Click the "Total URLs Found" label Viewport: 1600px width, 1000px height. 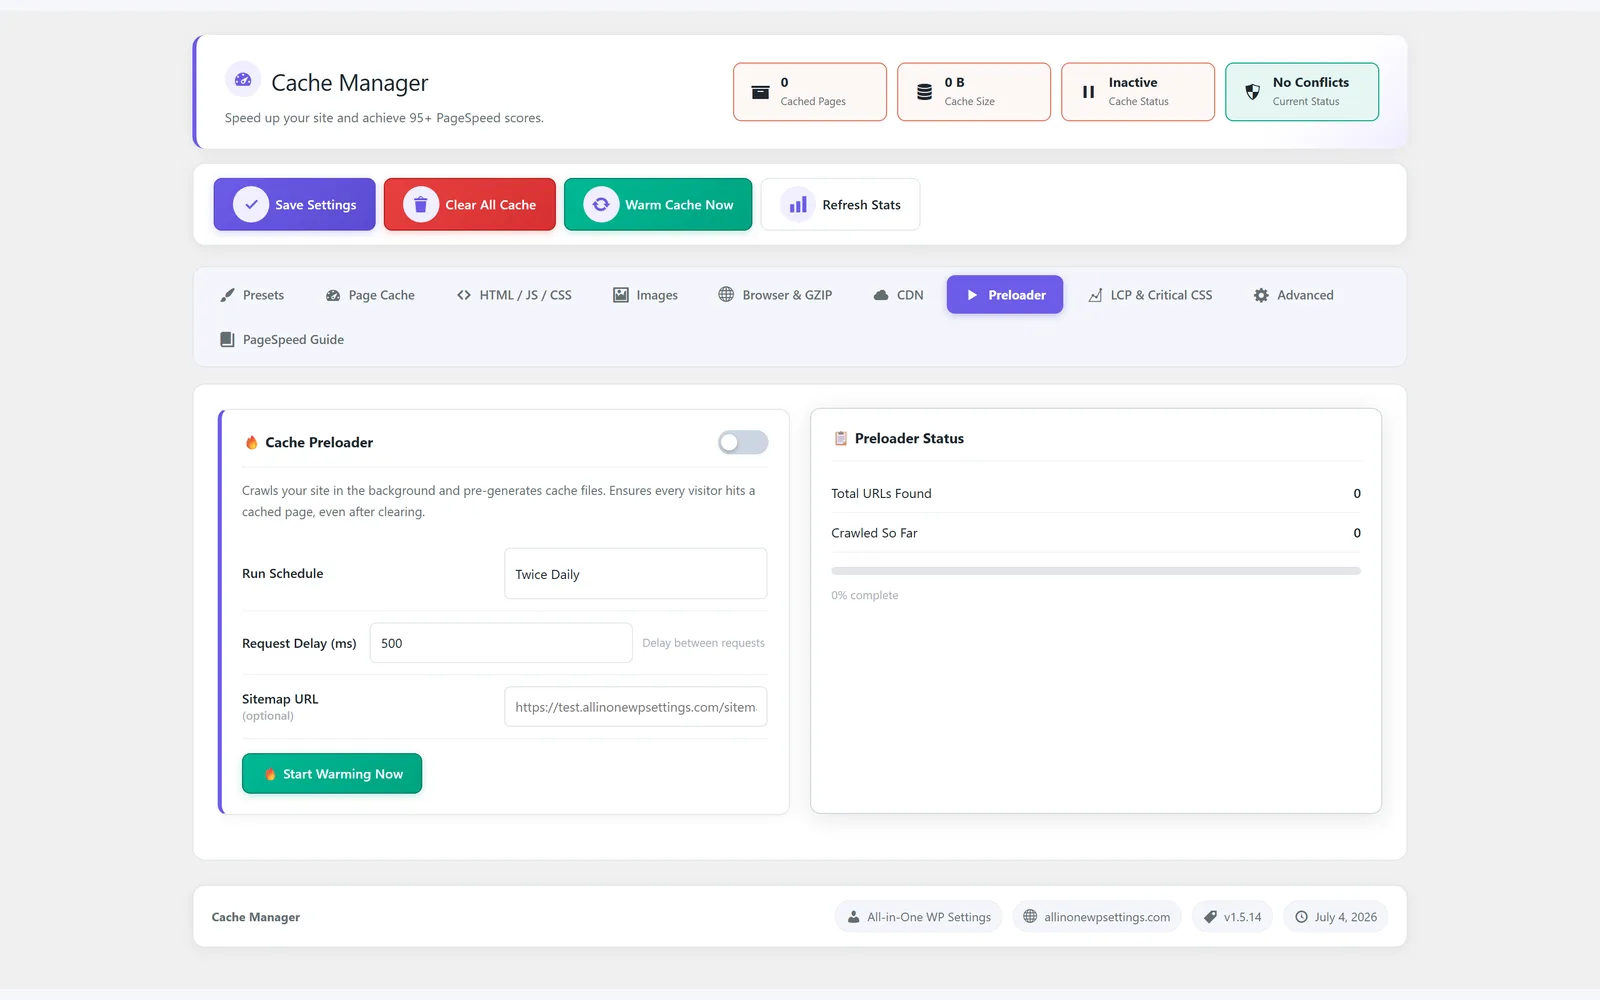pos(881,493)
